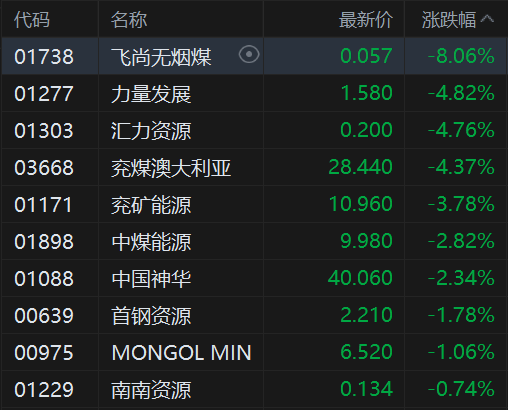The width and height of the screenshot is (508, 410).
Task: Click change value -3.78%
Action: coord(461,204)
